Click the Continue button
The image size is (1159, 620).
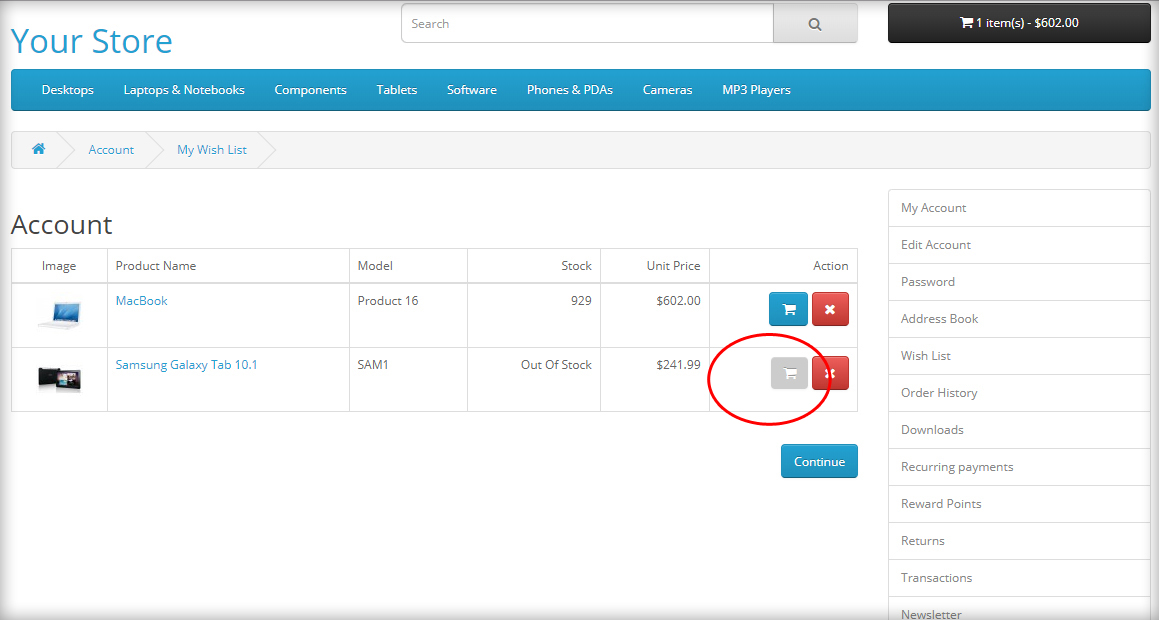pos(819,461)
